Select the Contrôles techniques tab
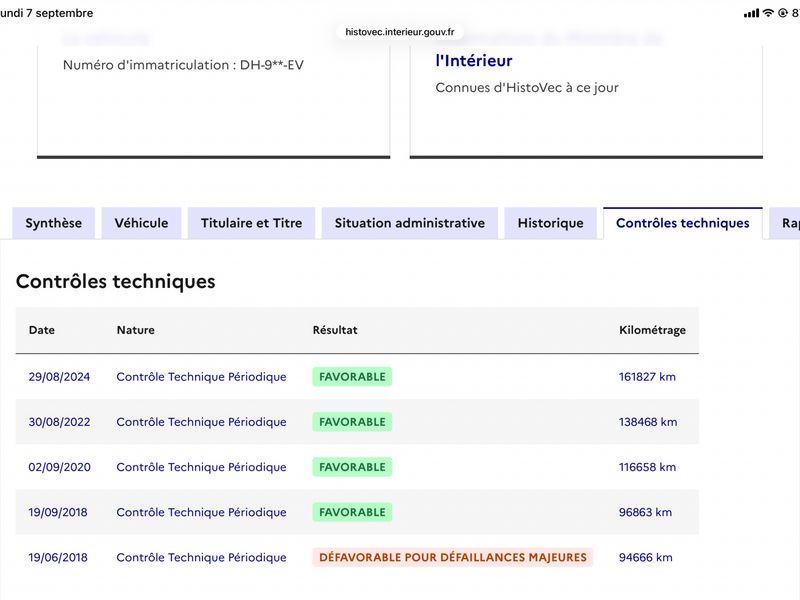800x600 pixels. [x=683, y=223]
